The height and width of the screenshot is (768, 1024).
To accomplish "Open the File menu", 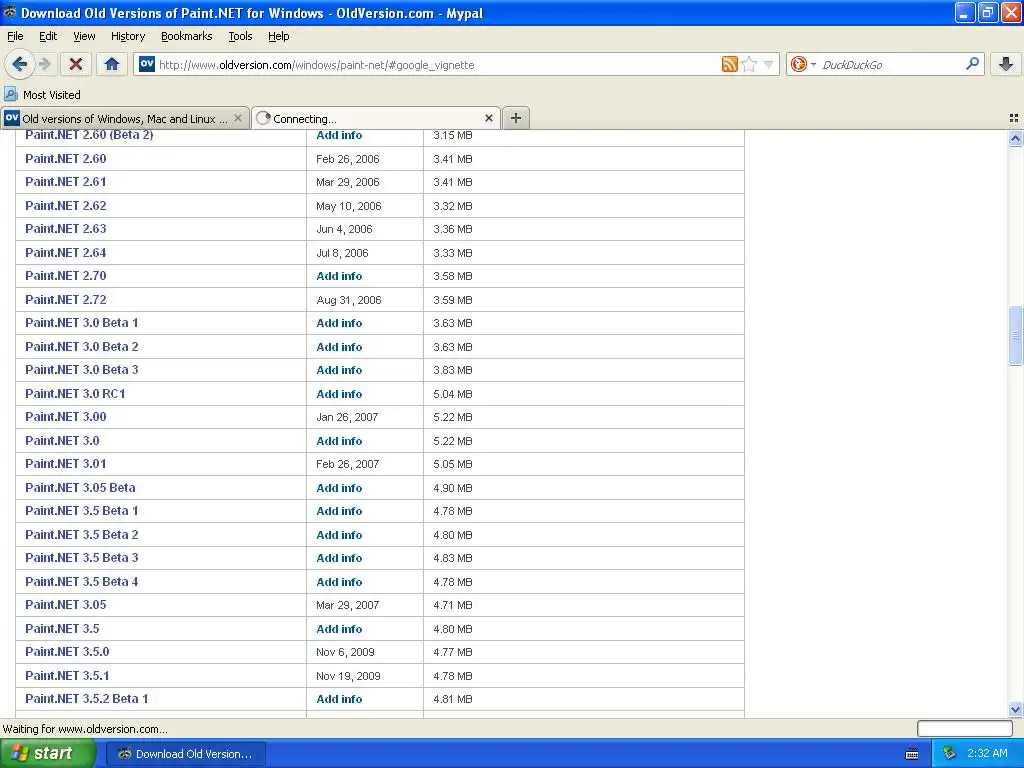I will (x=15, y=36).
